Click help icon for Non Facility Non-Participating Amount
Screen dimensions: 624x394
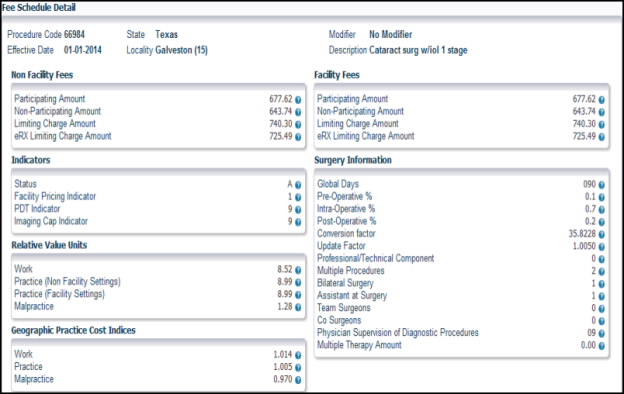click(298, 112)
